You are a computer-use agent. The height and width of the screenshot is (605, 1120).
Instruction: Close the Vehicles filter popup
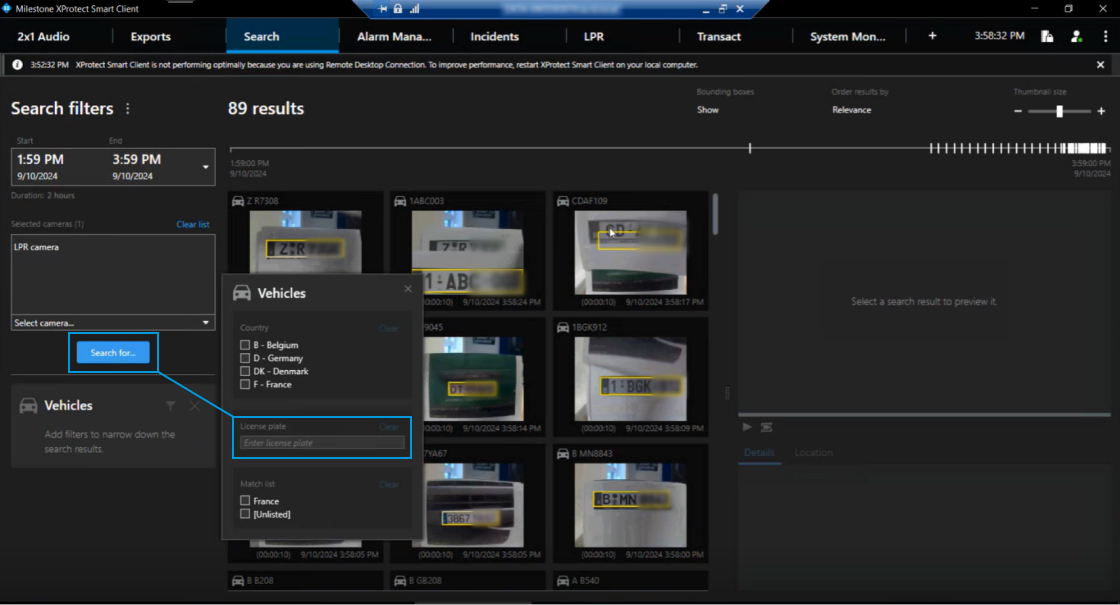click(x=408, y=289)
